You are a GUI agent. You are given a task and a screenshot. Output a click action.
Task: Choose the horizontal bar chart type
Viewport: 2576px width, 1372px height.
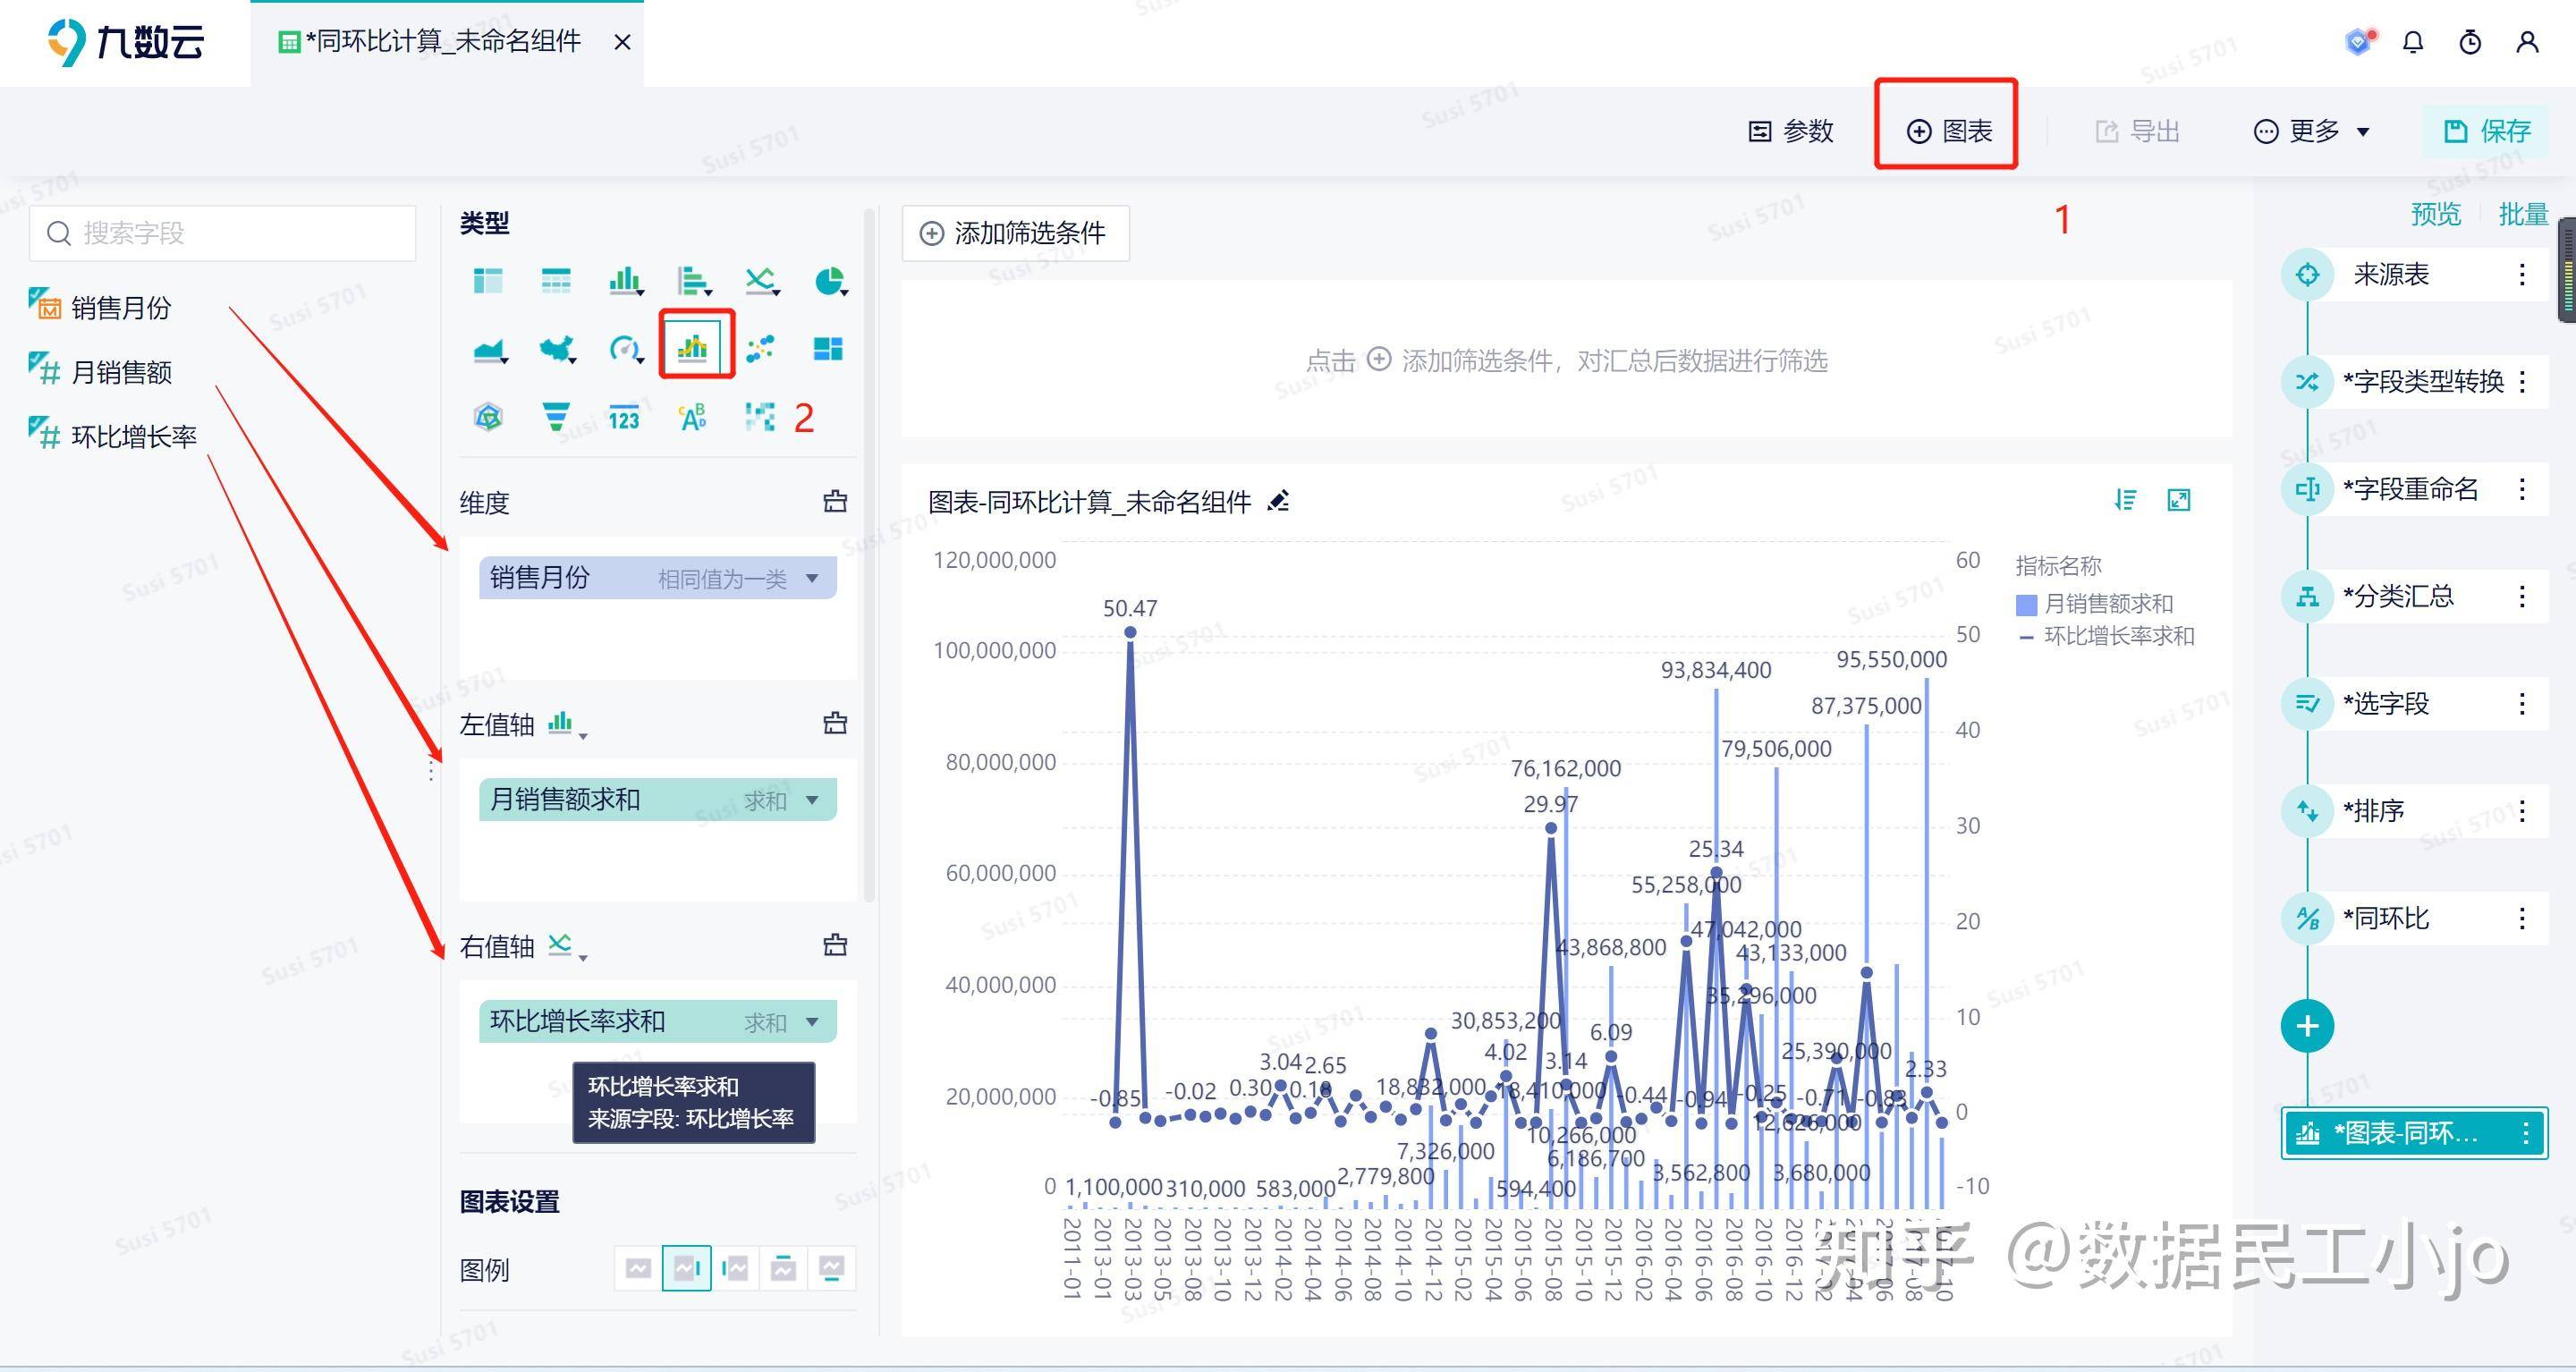click(x=693, y=281)
